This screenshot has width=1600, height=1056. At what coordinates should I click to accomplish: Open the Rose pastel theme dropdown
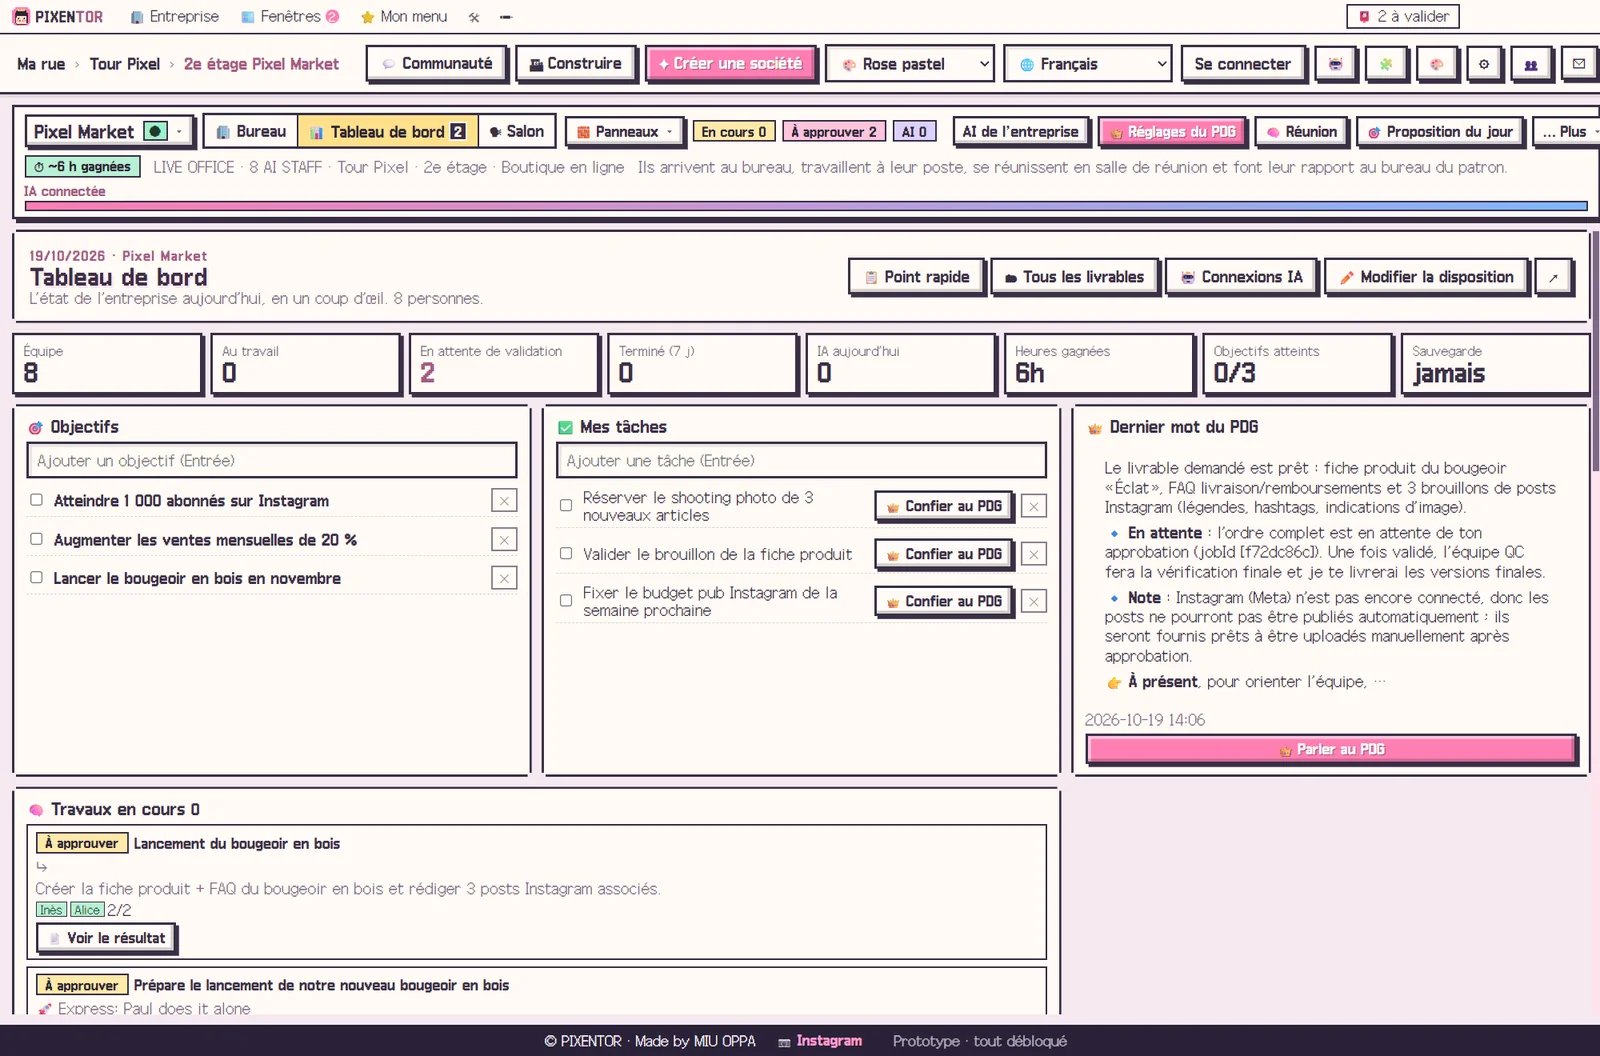(x=910, y=64)
